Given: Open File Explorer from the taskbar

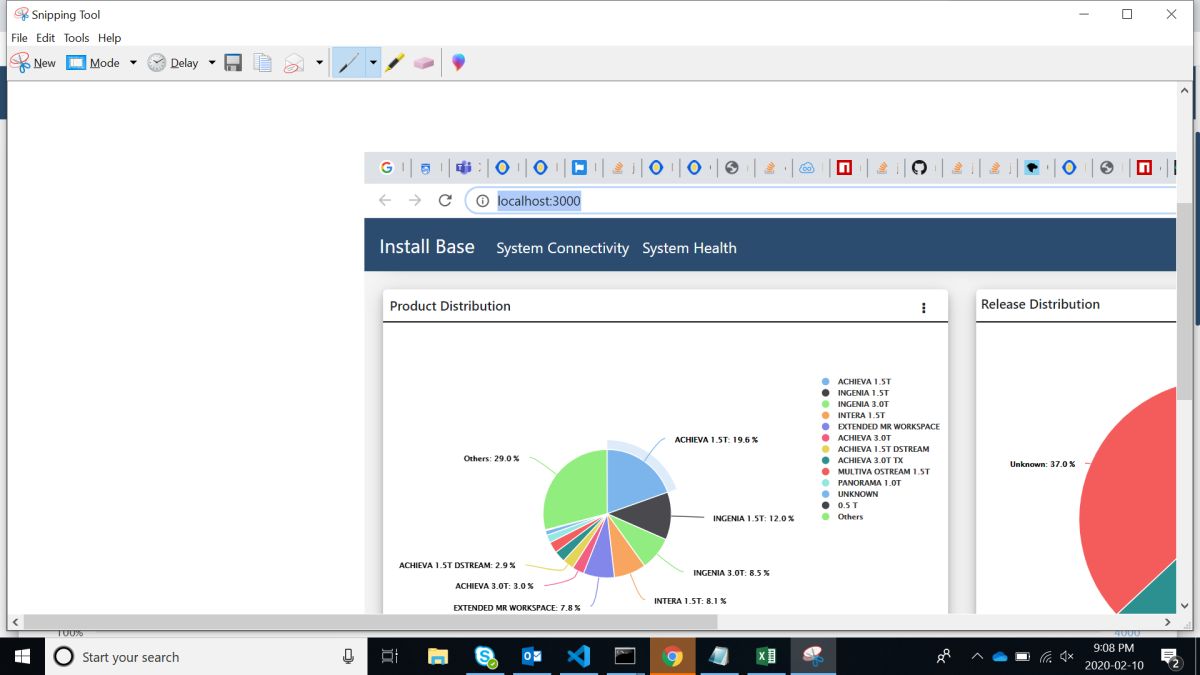Looking at the screenshot, I should point(438,656).
